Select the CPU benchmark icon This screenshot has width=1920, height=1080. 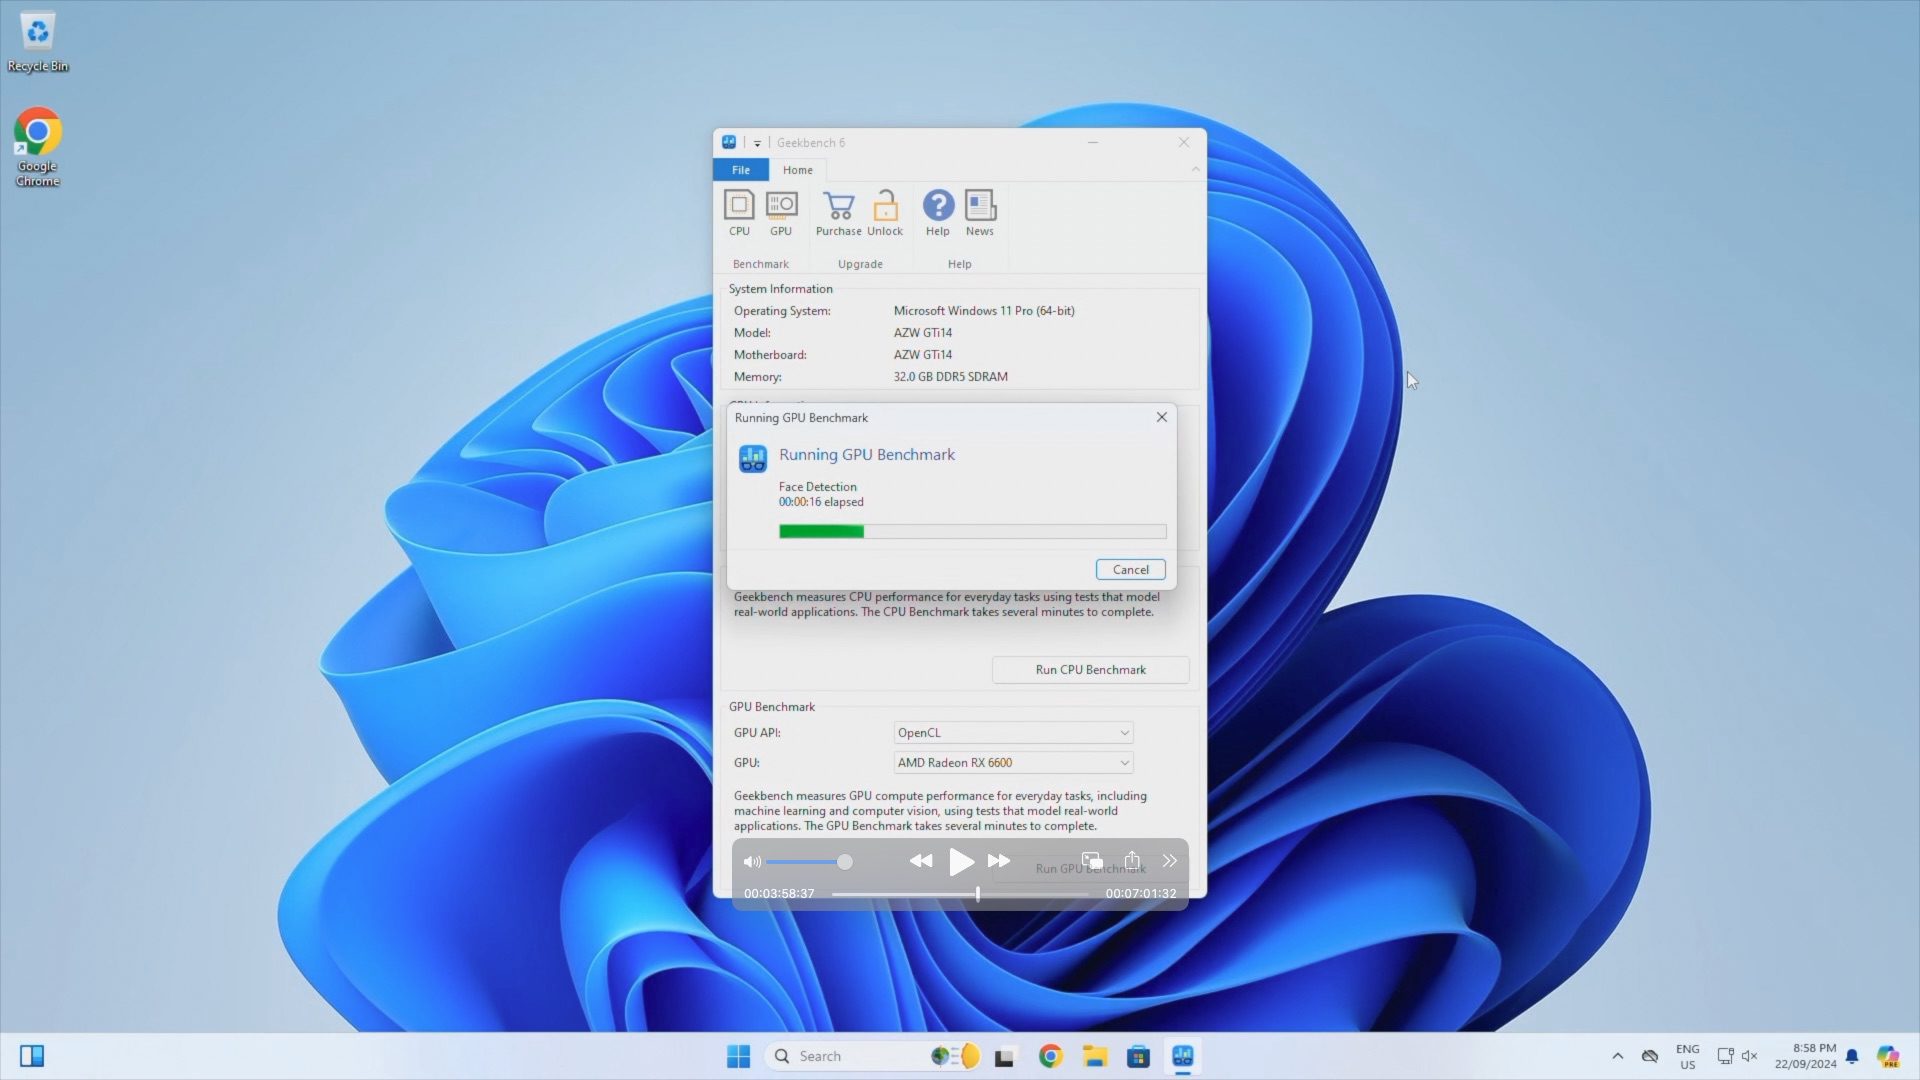739,212
